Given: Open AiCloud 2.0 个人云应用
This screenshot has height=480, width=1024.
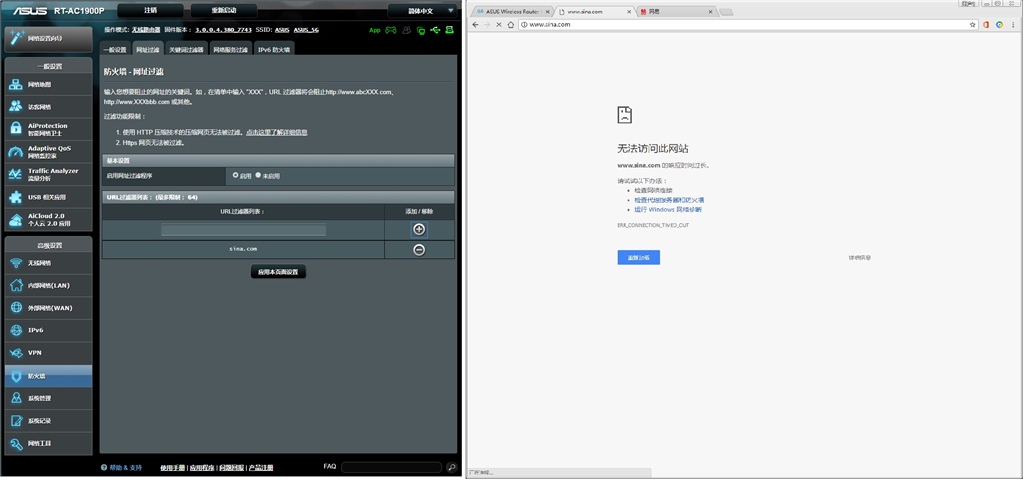Looking at the screenshot, I should tap(48, 219).
